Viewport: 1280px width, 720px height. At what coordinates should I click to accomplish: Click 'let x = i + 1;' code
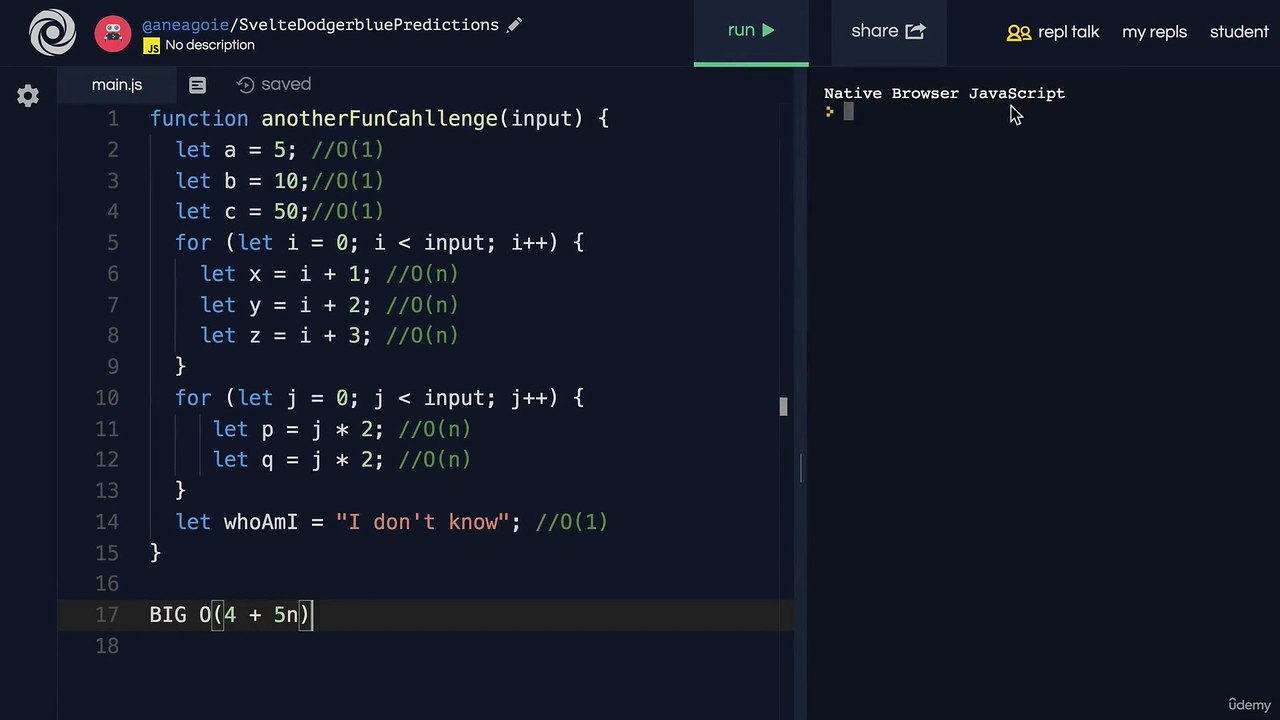285,274
